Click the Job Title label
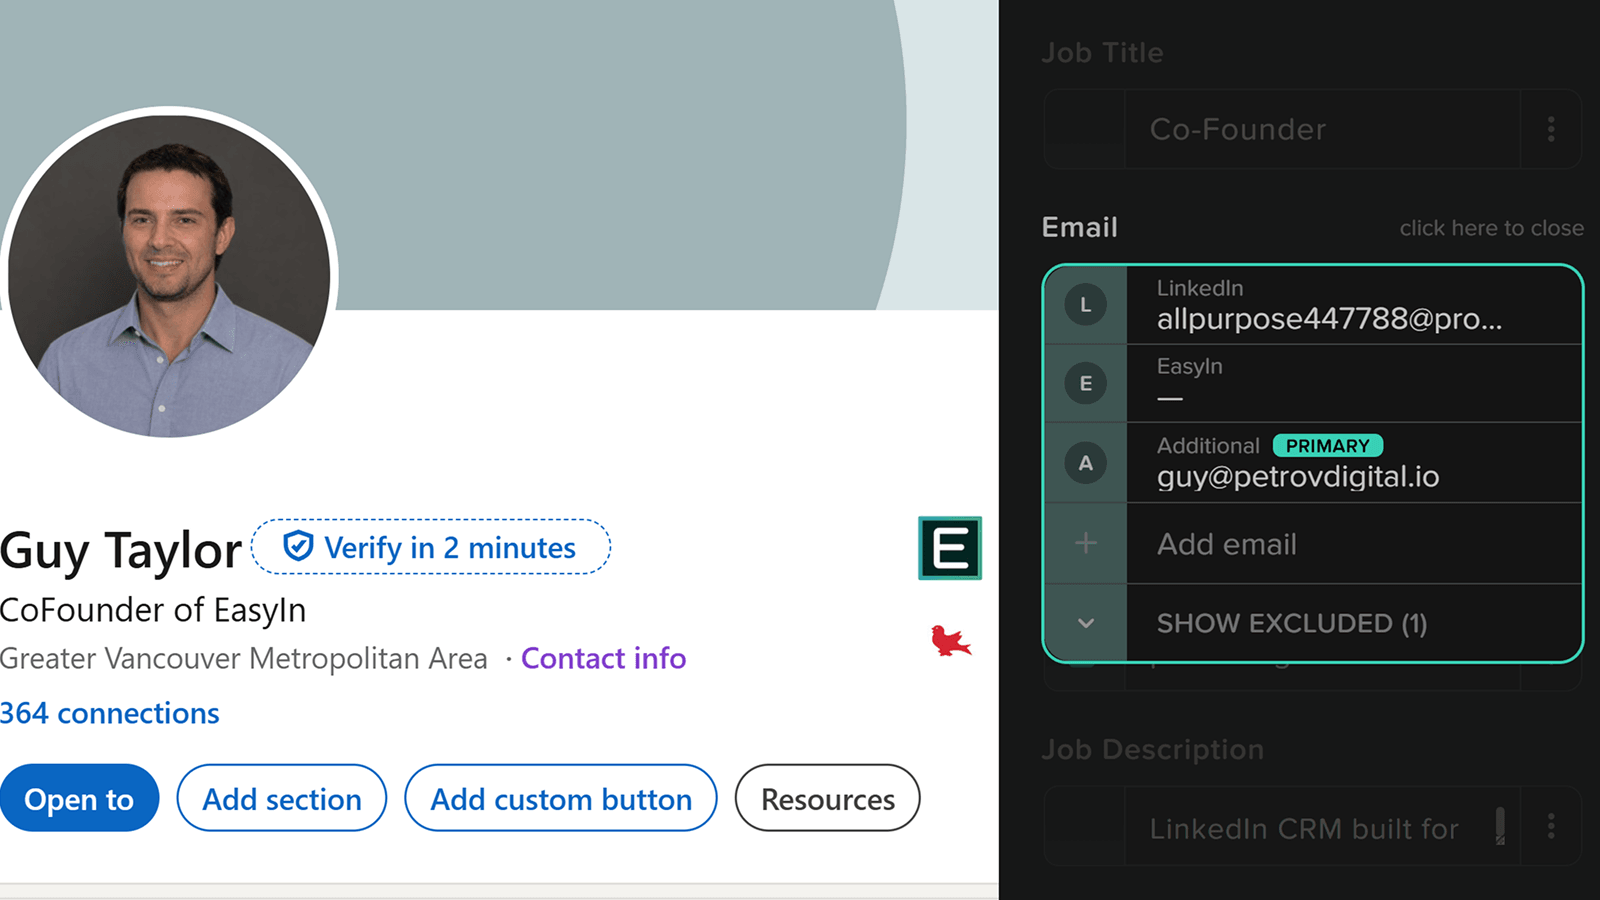Viewport: 1600px width, 900px height. click(1102, 52)
